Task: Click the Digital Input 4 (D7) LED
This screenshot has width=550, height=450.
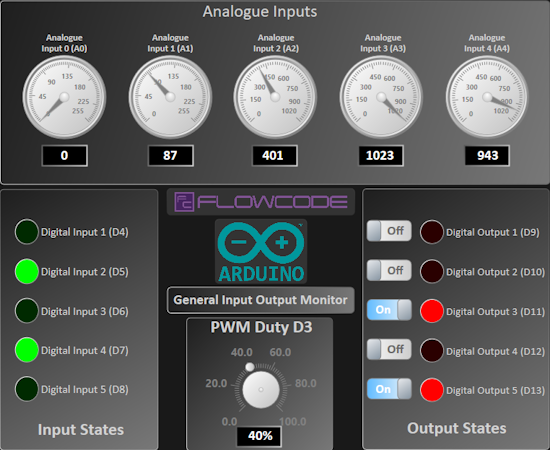Action: coord(27,350)
